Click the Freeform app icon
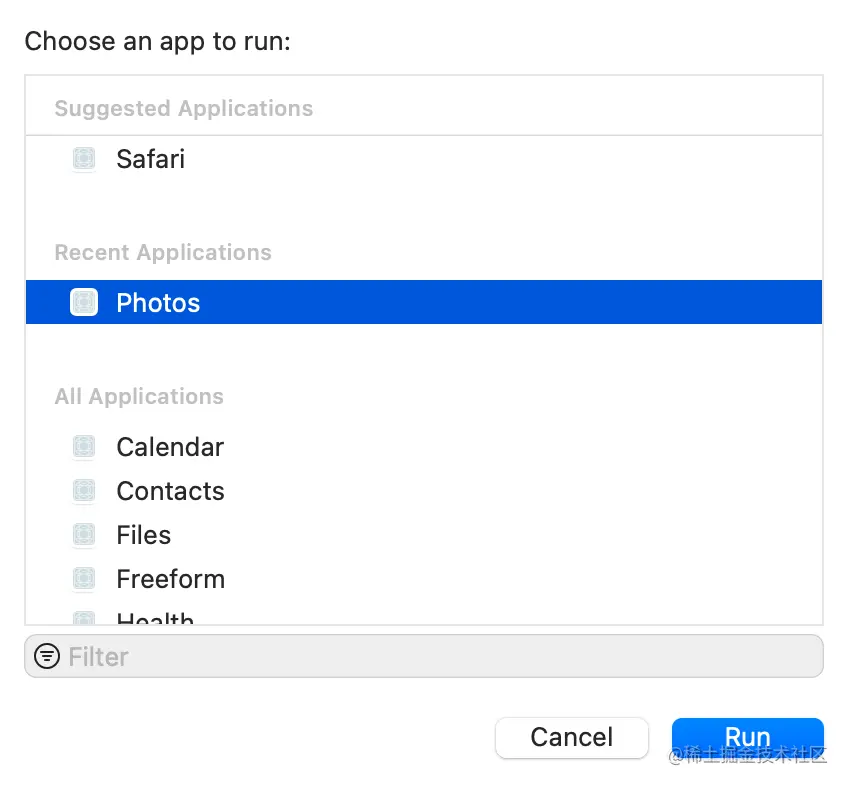850x788 pixels. pos(84,579)
